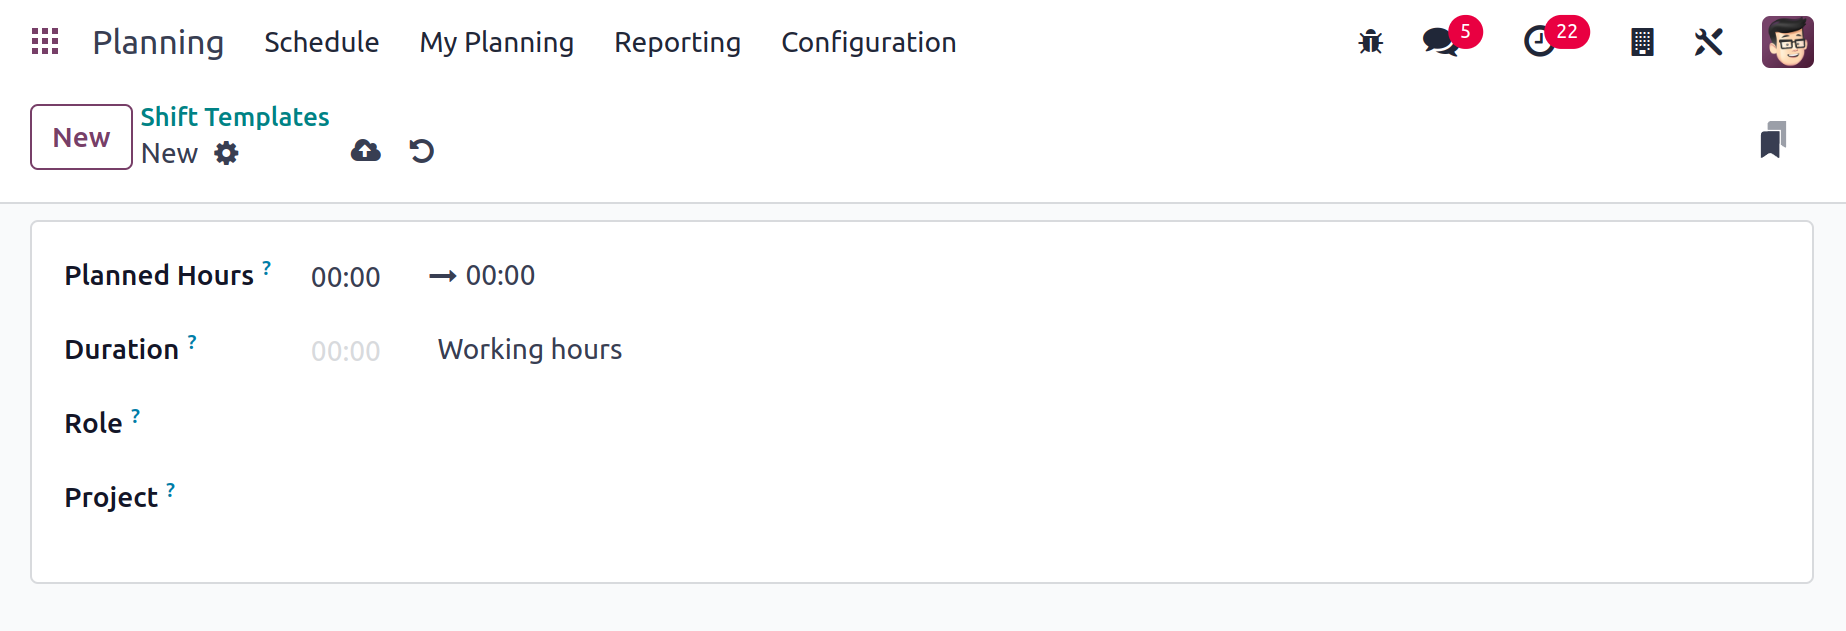
Task: Click the Role field input
Action: (x=600, y=424)
